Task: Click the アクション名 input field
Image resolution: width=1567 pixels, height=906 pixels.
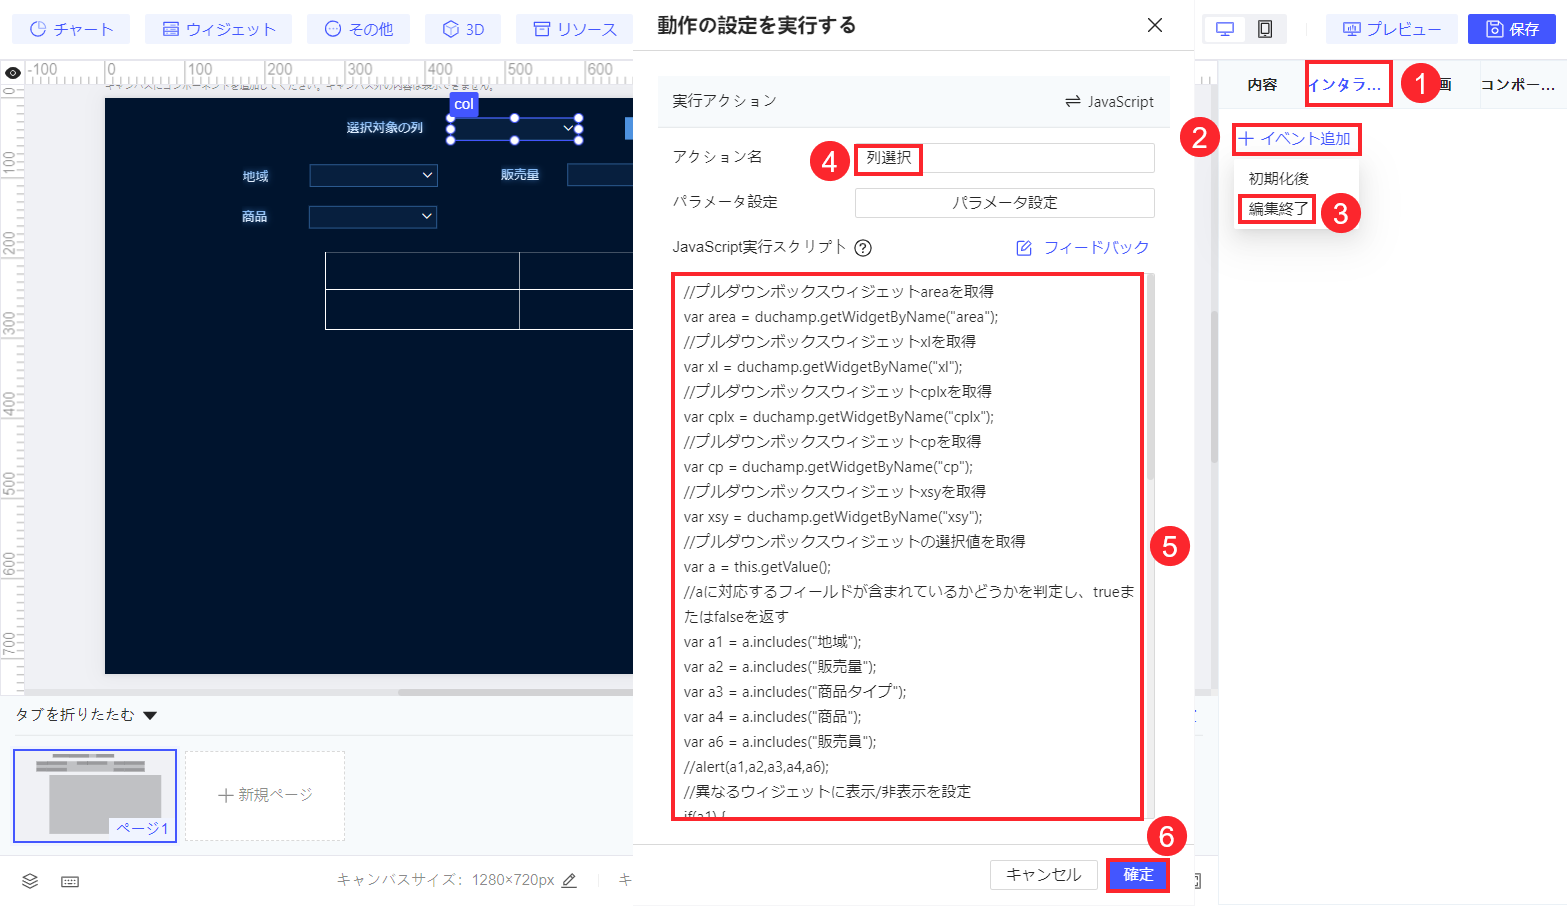Action: pyautogui.click(x=1004, y=158)
